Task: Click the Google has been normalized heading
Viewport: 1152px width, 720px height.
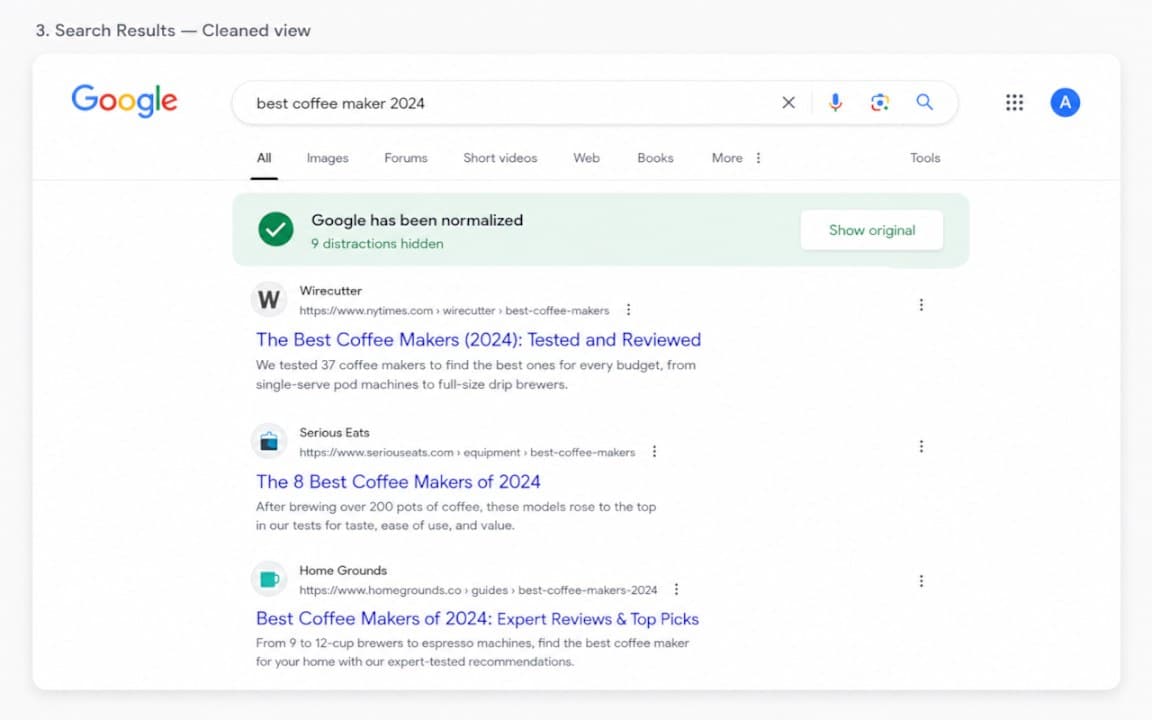Action: point(417,220)
